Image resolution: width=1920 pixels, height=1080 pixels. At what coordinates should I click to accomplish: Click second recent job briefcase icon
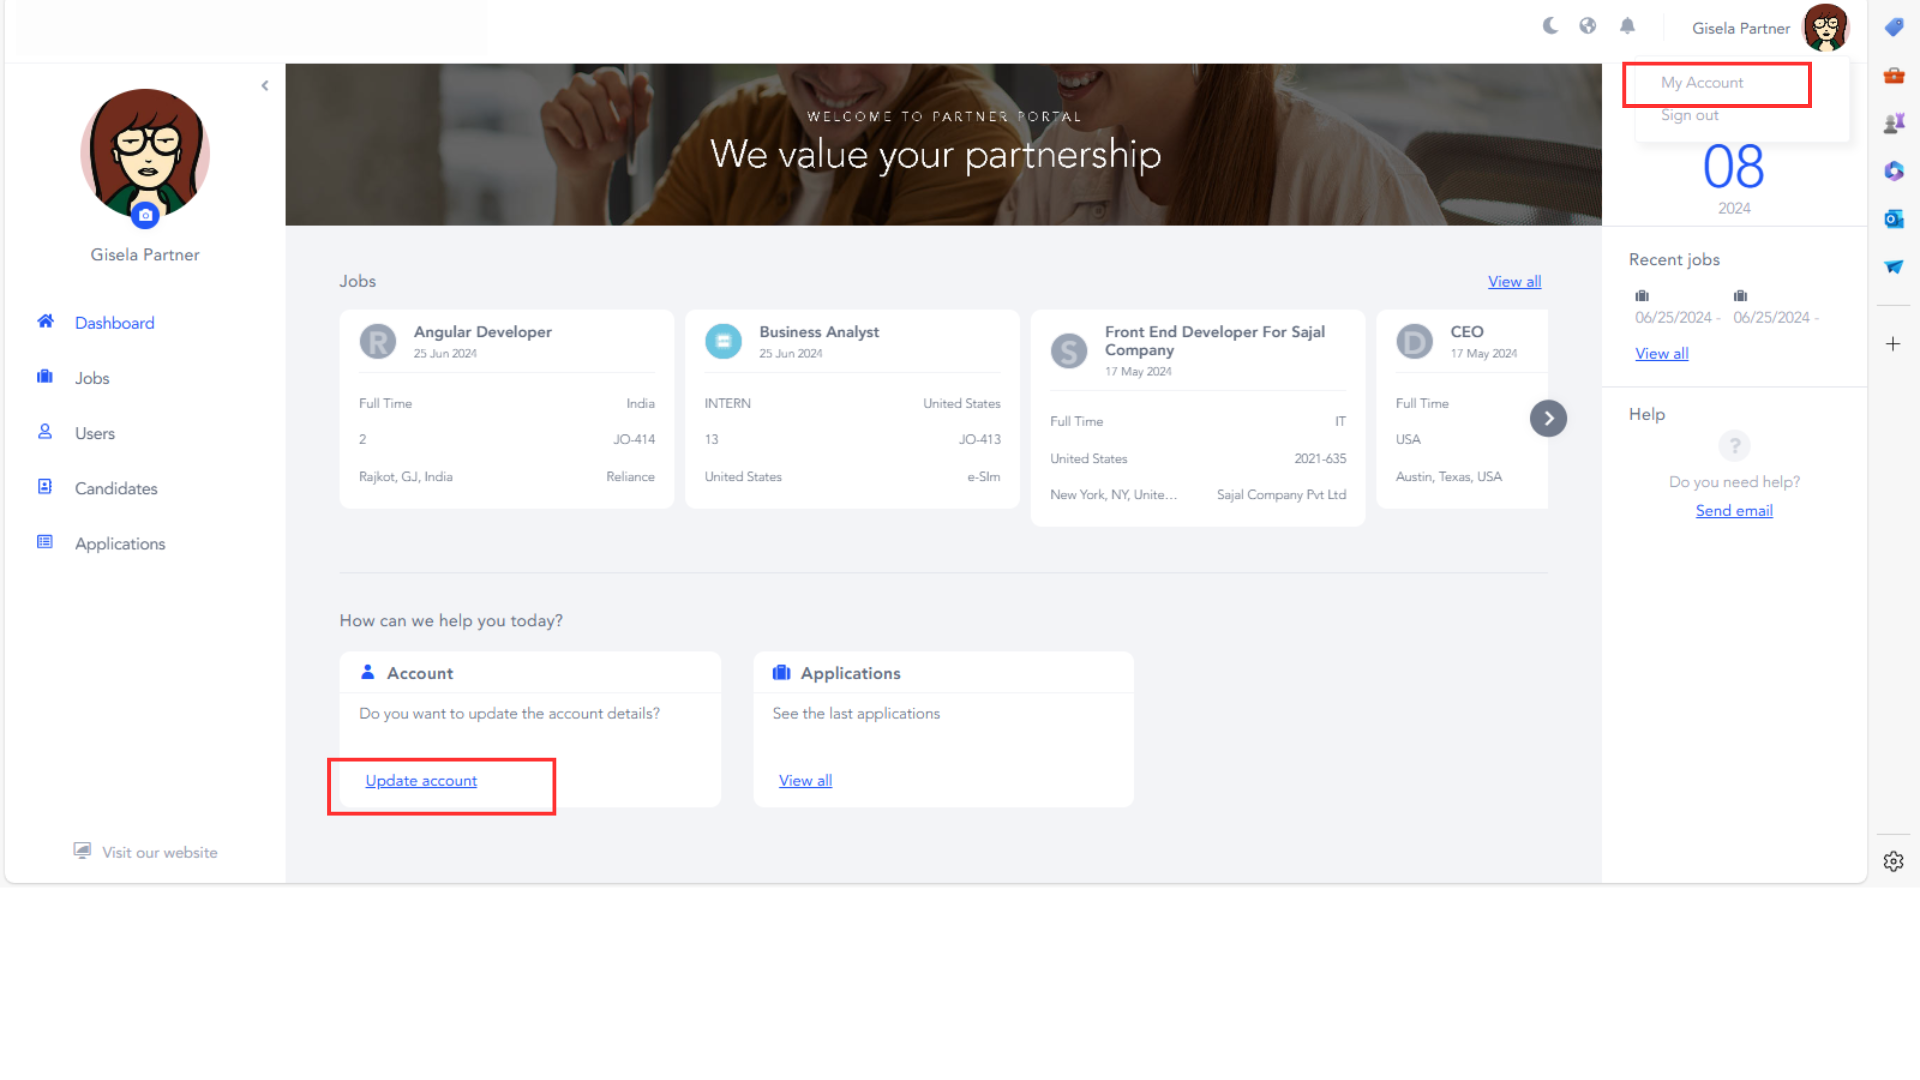(x=1741, y=296)
